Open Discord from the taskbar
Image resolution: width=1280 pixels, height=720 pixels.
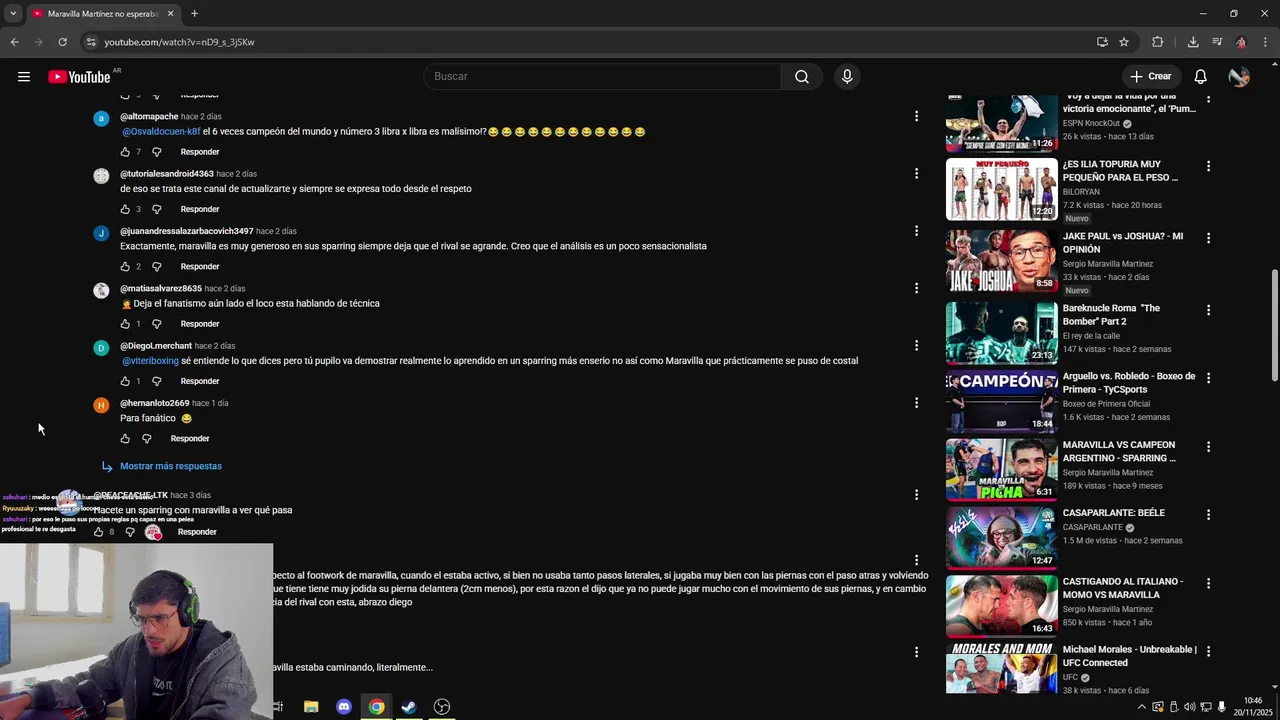(344, 707)
